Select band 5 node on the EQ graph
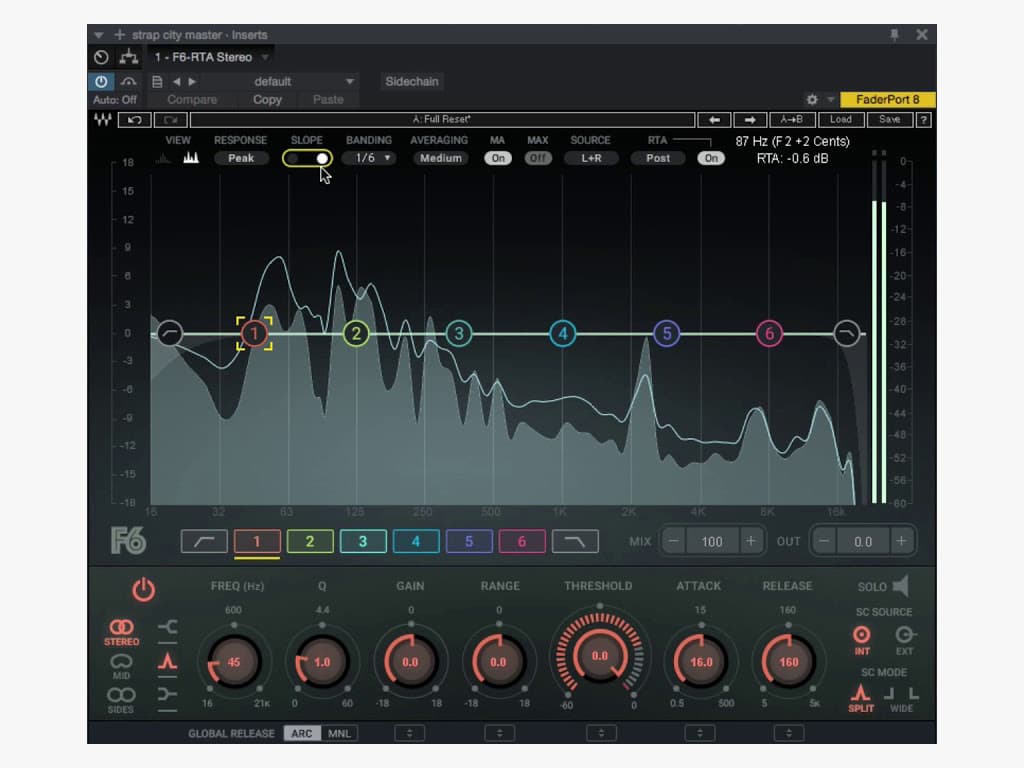The width and height of the screenshot is (1024, 768). [x=666, y=334]
